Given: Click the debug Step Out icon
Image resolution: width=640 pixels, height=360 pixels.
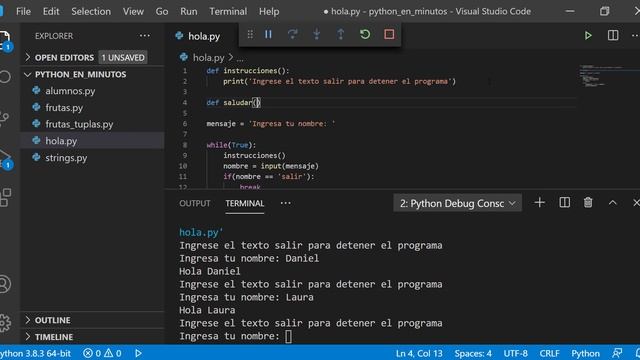Looking at the screenshot, I should coord(340,34).
